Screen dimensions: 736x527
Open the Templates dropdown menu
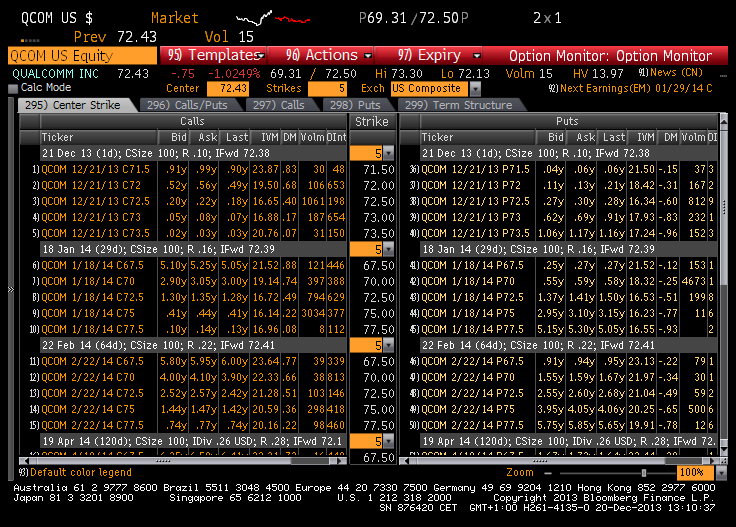pyautogui.click(x=214, y=55)
